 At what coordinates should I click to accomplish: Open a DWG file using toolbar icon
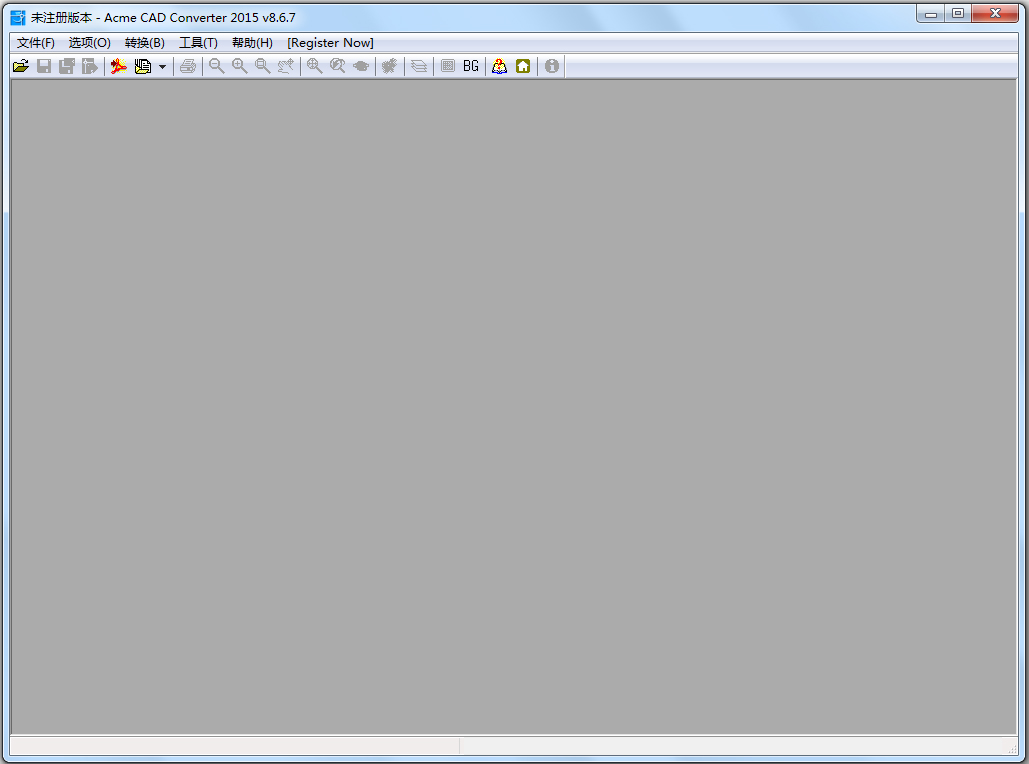tap(20, 65)
